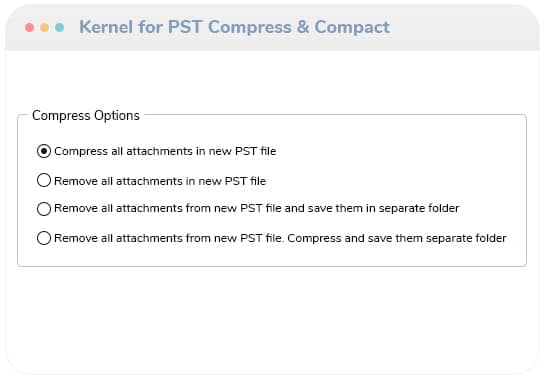Click the empty white area below the Compress Options box
The image size is (545, 380).
coord(272,318)
